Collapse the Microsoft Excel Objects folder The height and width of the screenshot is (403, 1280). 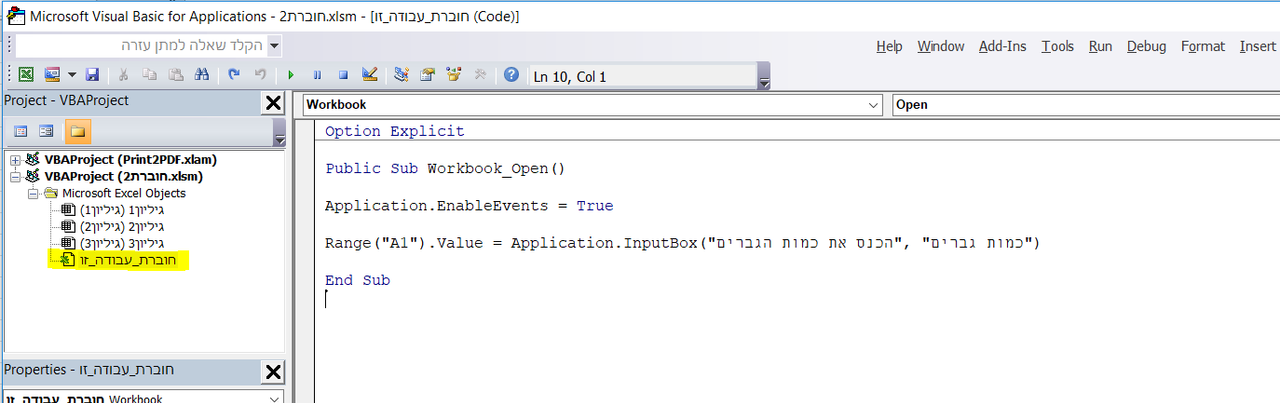[33, 193]
